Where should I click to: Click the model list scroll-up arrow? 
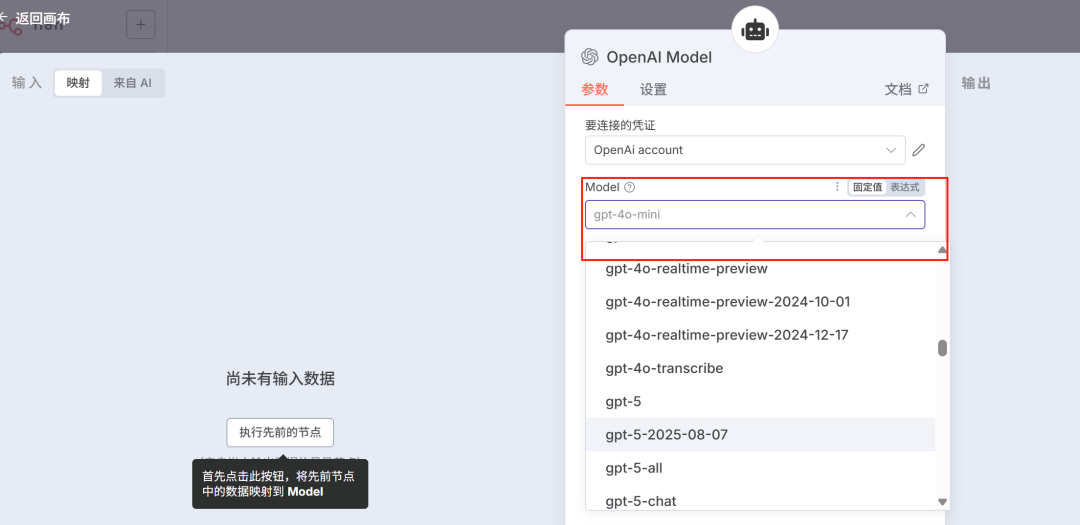coord(942,250)
